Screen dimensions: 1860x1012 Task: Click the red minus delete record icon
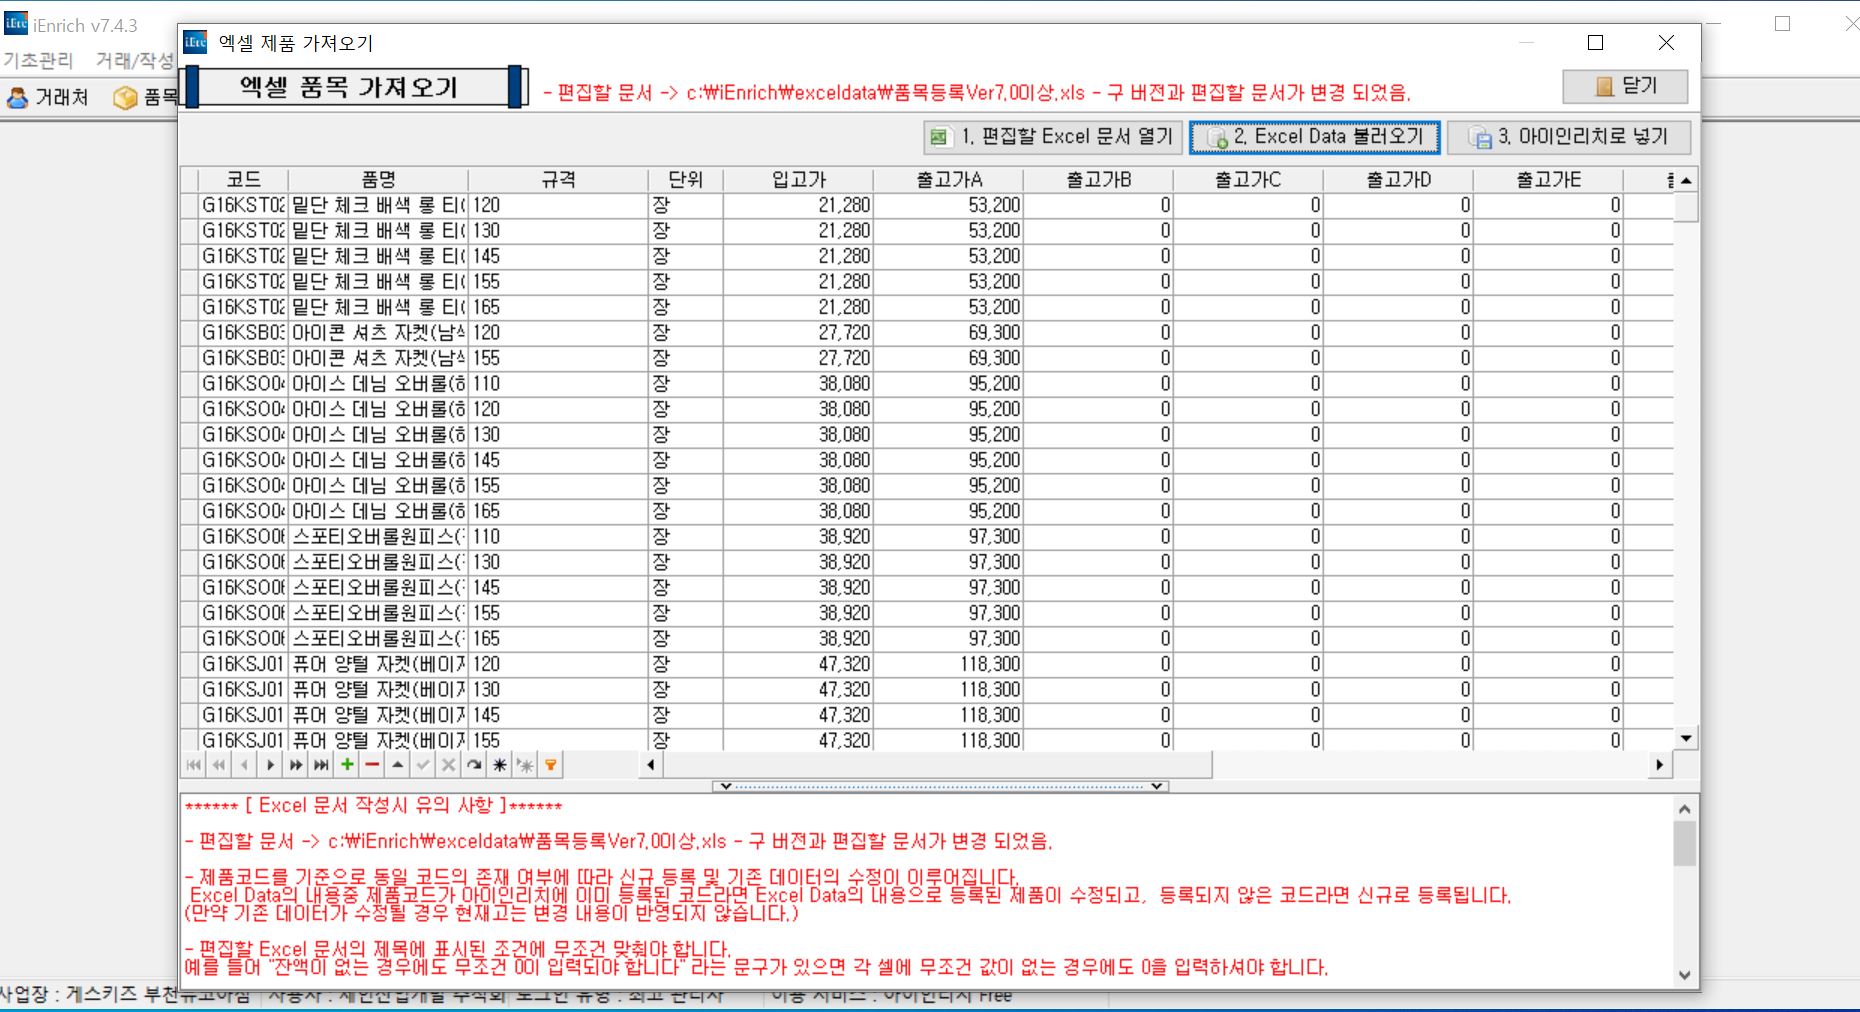coord(372,765)
